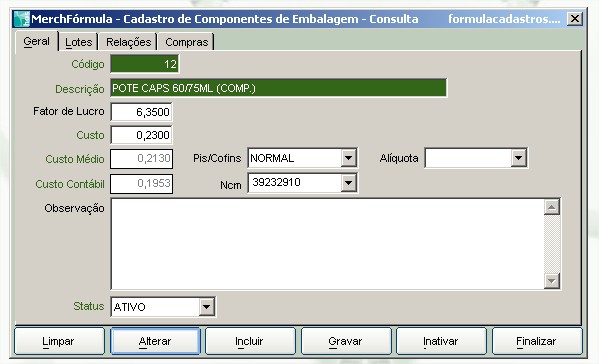Expand the Ncm dropdown arrow

coord(348,183)
